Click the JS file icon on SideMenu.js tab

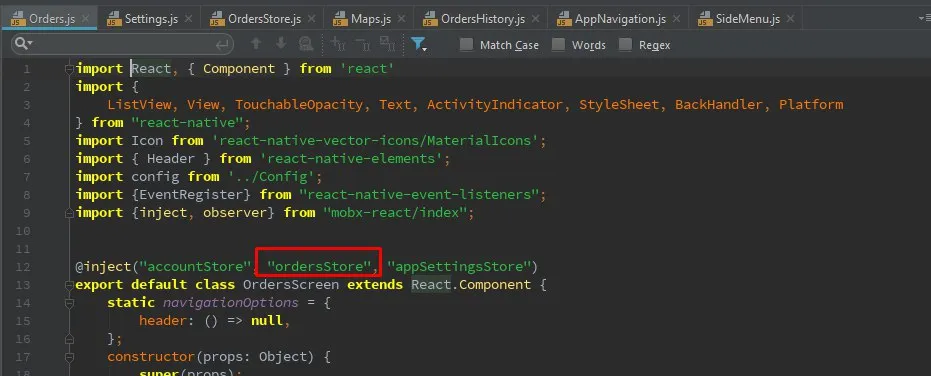click(705, 19)
